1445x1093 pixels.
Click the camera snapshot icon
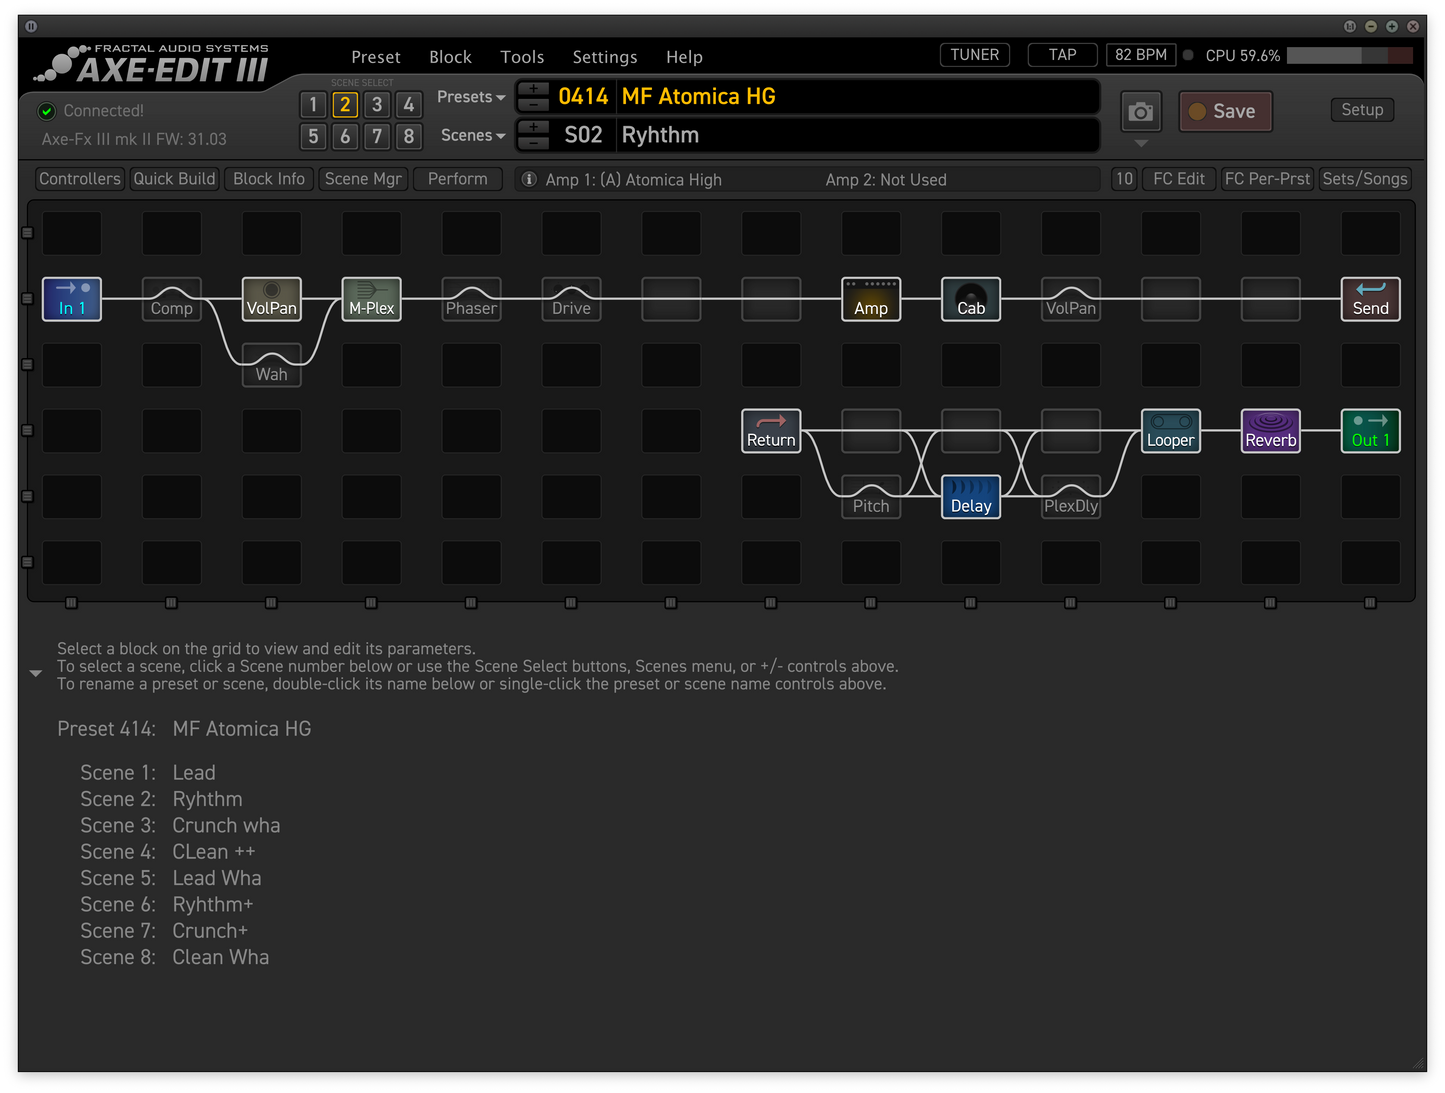pyautogui.click(x=1140, y=112)
